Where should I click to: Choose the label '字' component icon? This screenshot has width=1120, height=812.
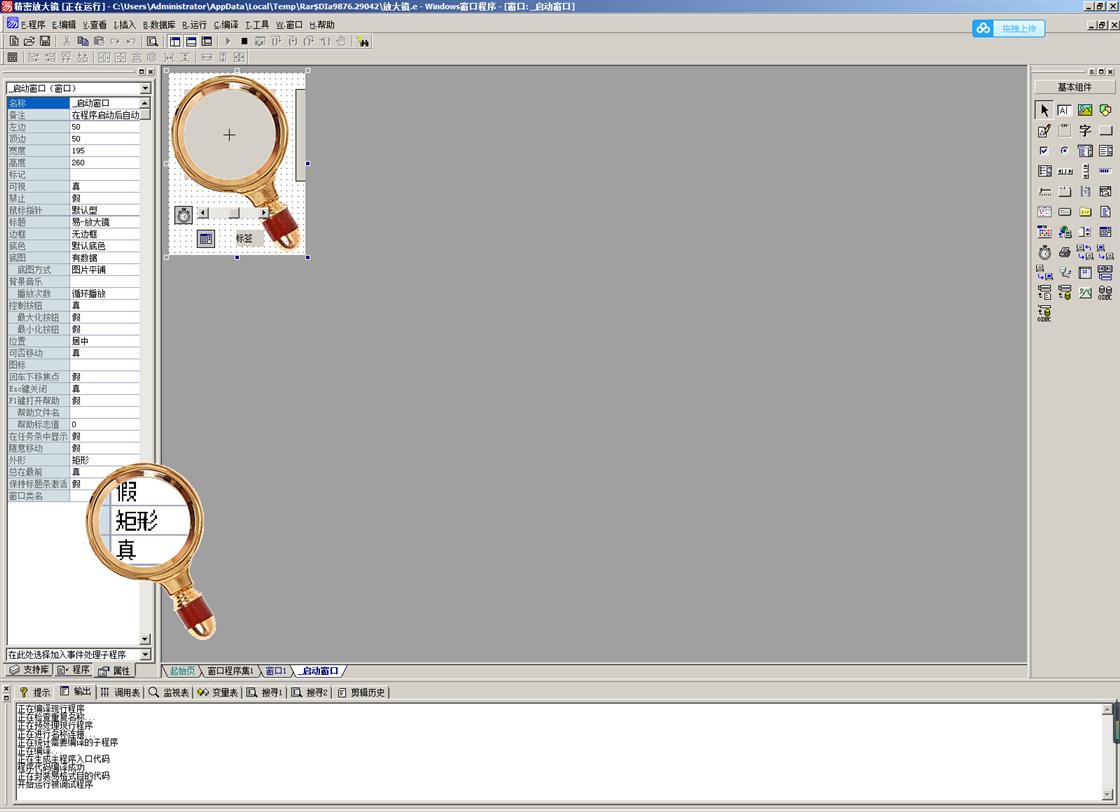pyautogui.click(x=1085, y=131)
